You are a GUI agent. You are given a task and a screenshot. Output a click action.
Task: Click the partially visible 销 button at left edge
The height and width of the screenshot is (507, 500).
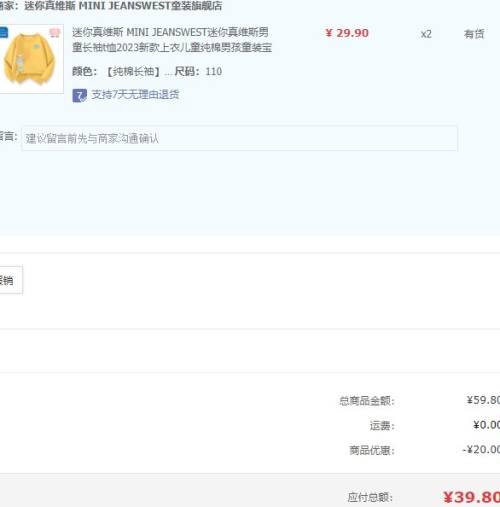pos(11,280)
